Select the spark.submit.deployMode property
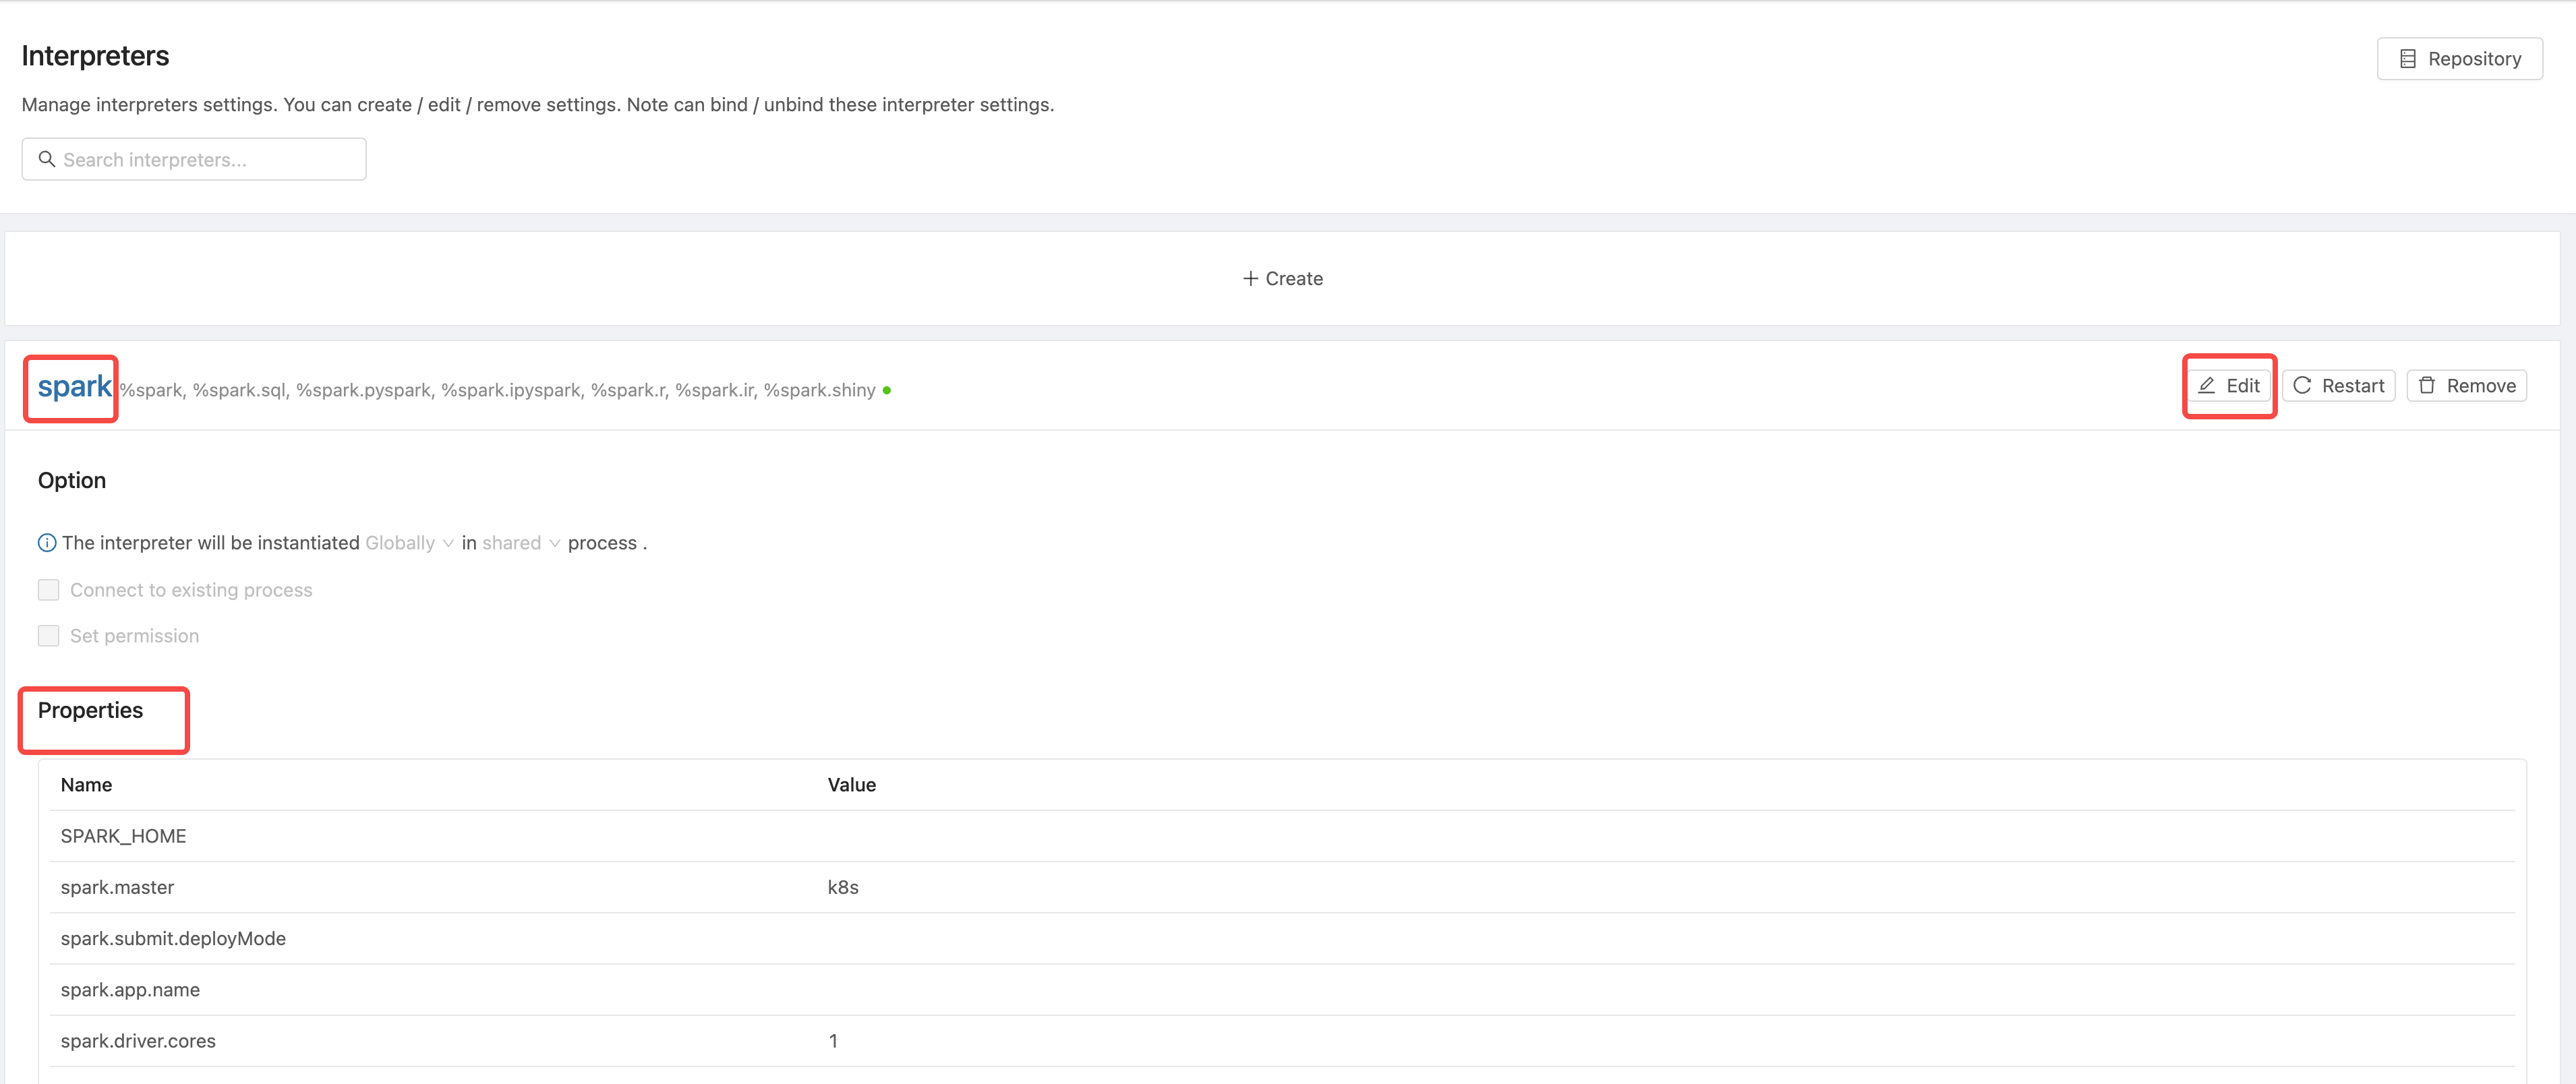The image size is (2576, 1084). [173, 938]
